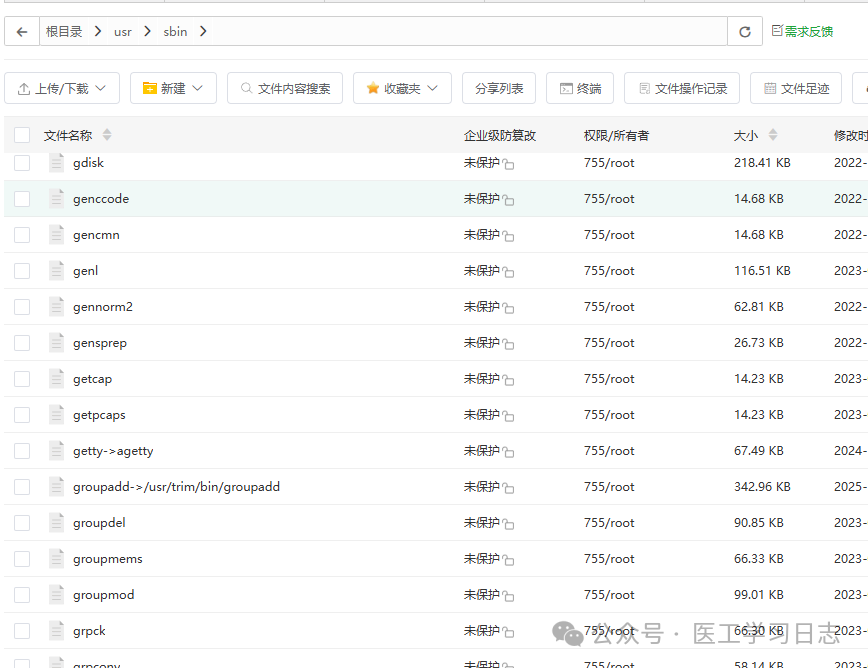Open 文件操作记录 operation log

point(682,88)
